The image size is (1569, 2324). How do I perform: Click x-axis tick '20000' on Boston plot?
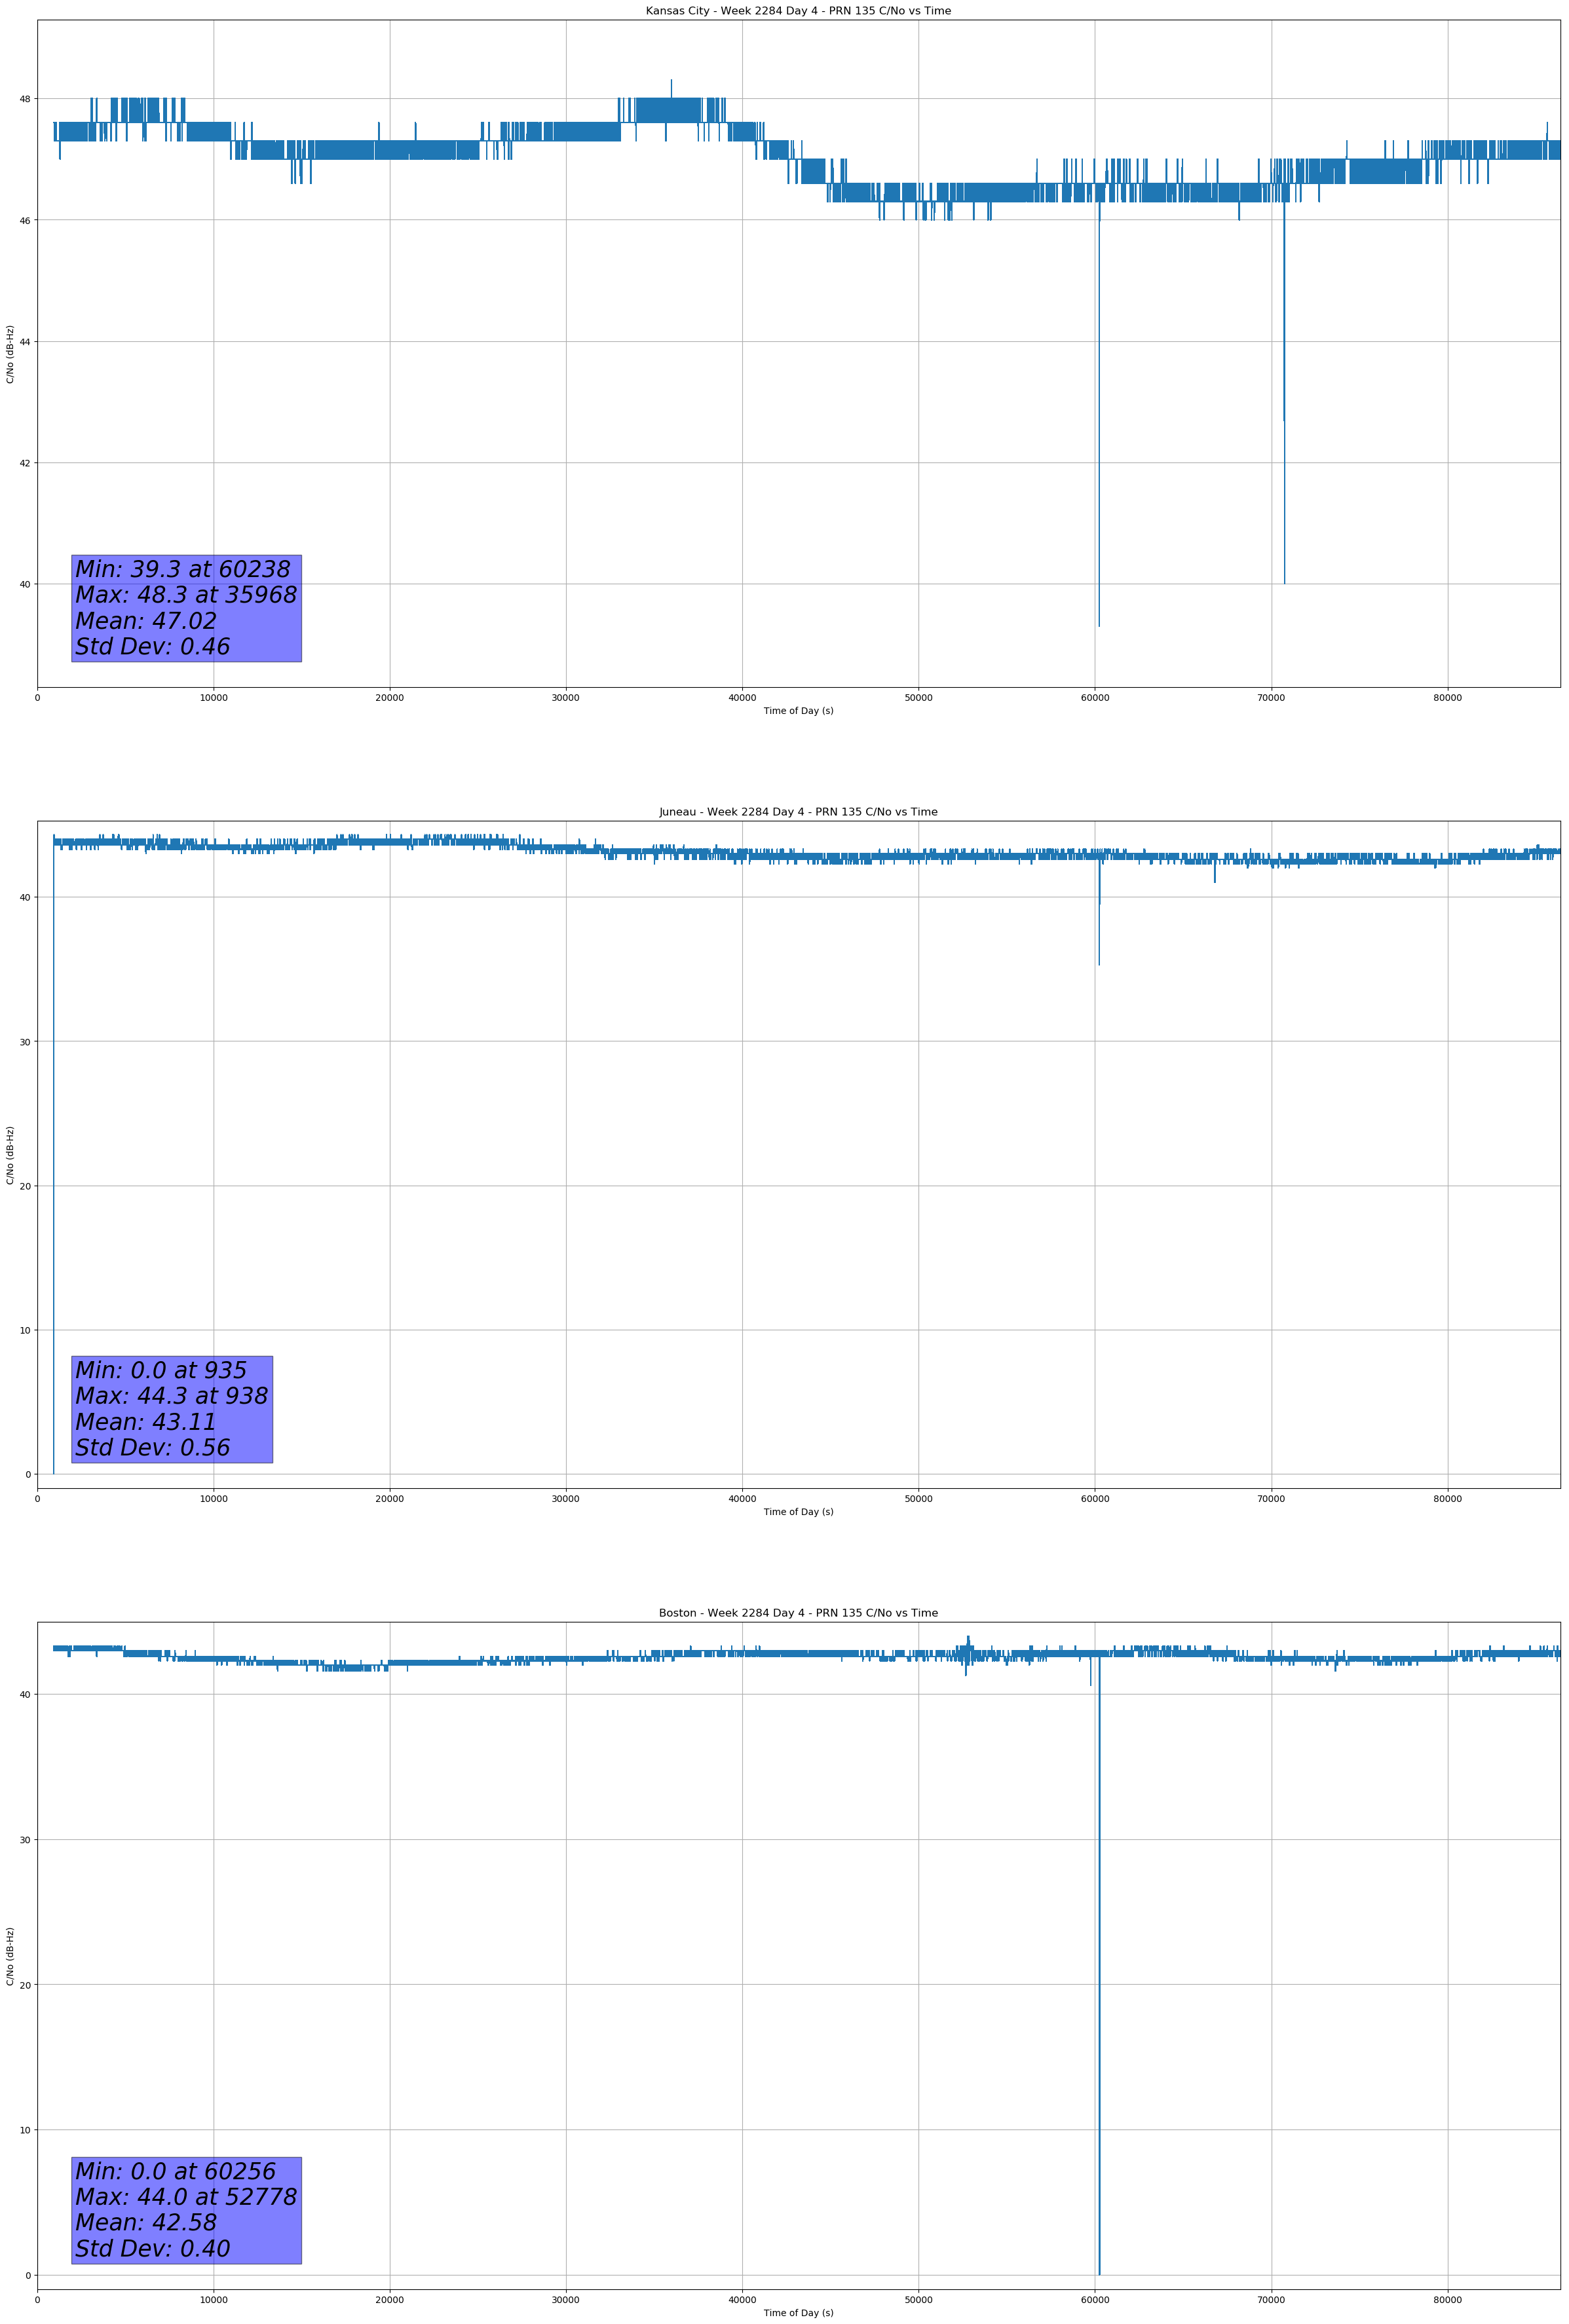coord(390,2300)
